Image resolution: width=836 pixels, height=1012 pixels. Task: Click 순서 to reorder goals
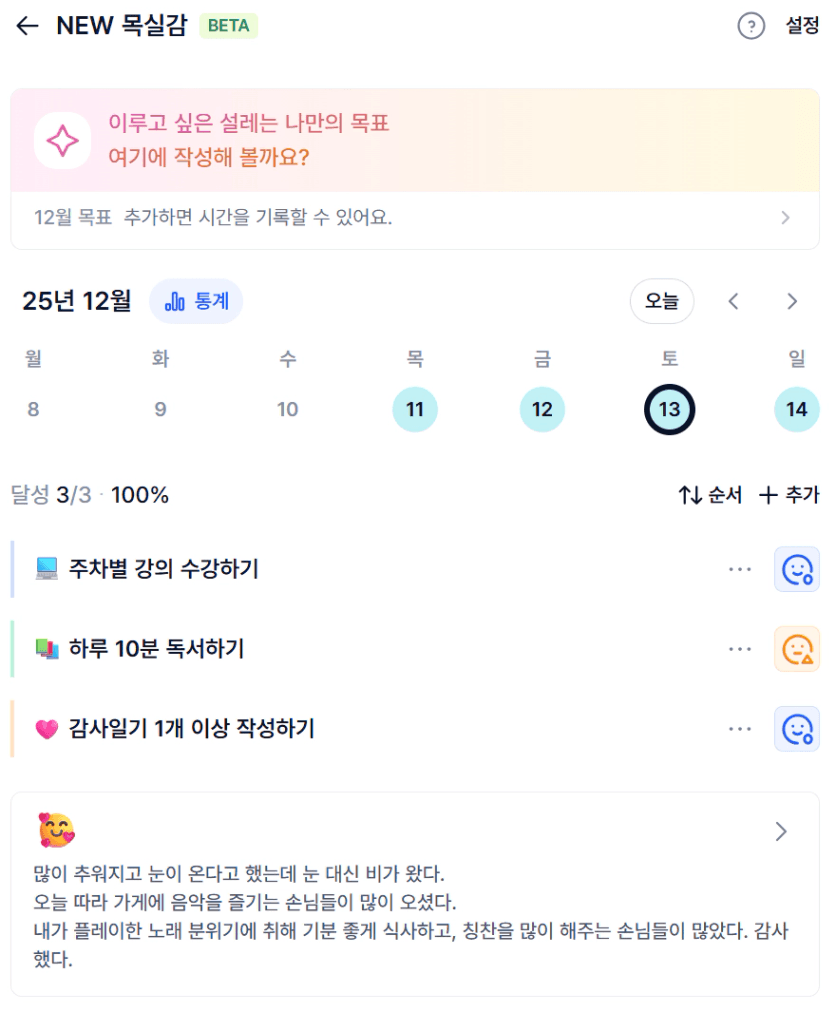tap(710, 495)
